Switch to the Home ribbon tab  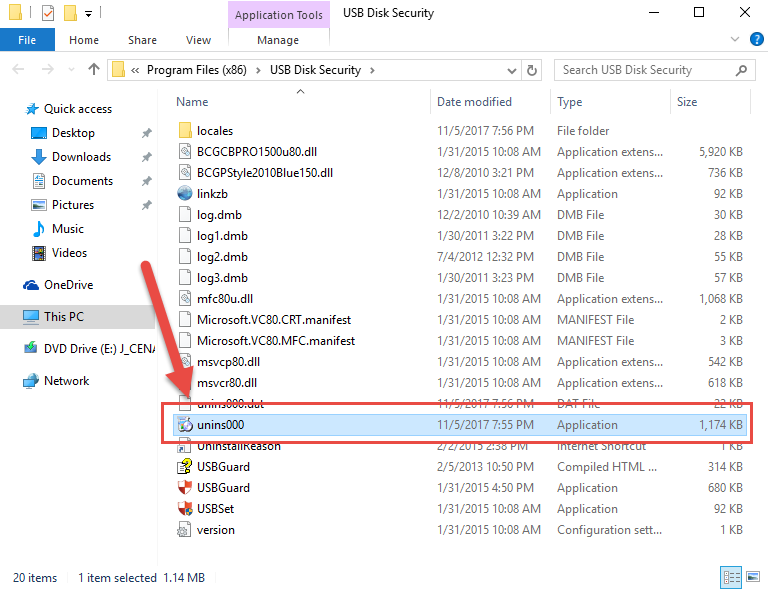pyautogui.click(x=84, y=40)
